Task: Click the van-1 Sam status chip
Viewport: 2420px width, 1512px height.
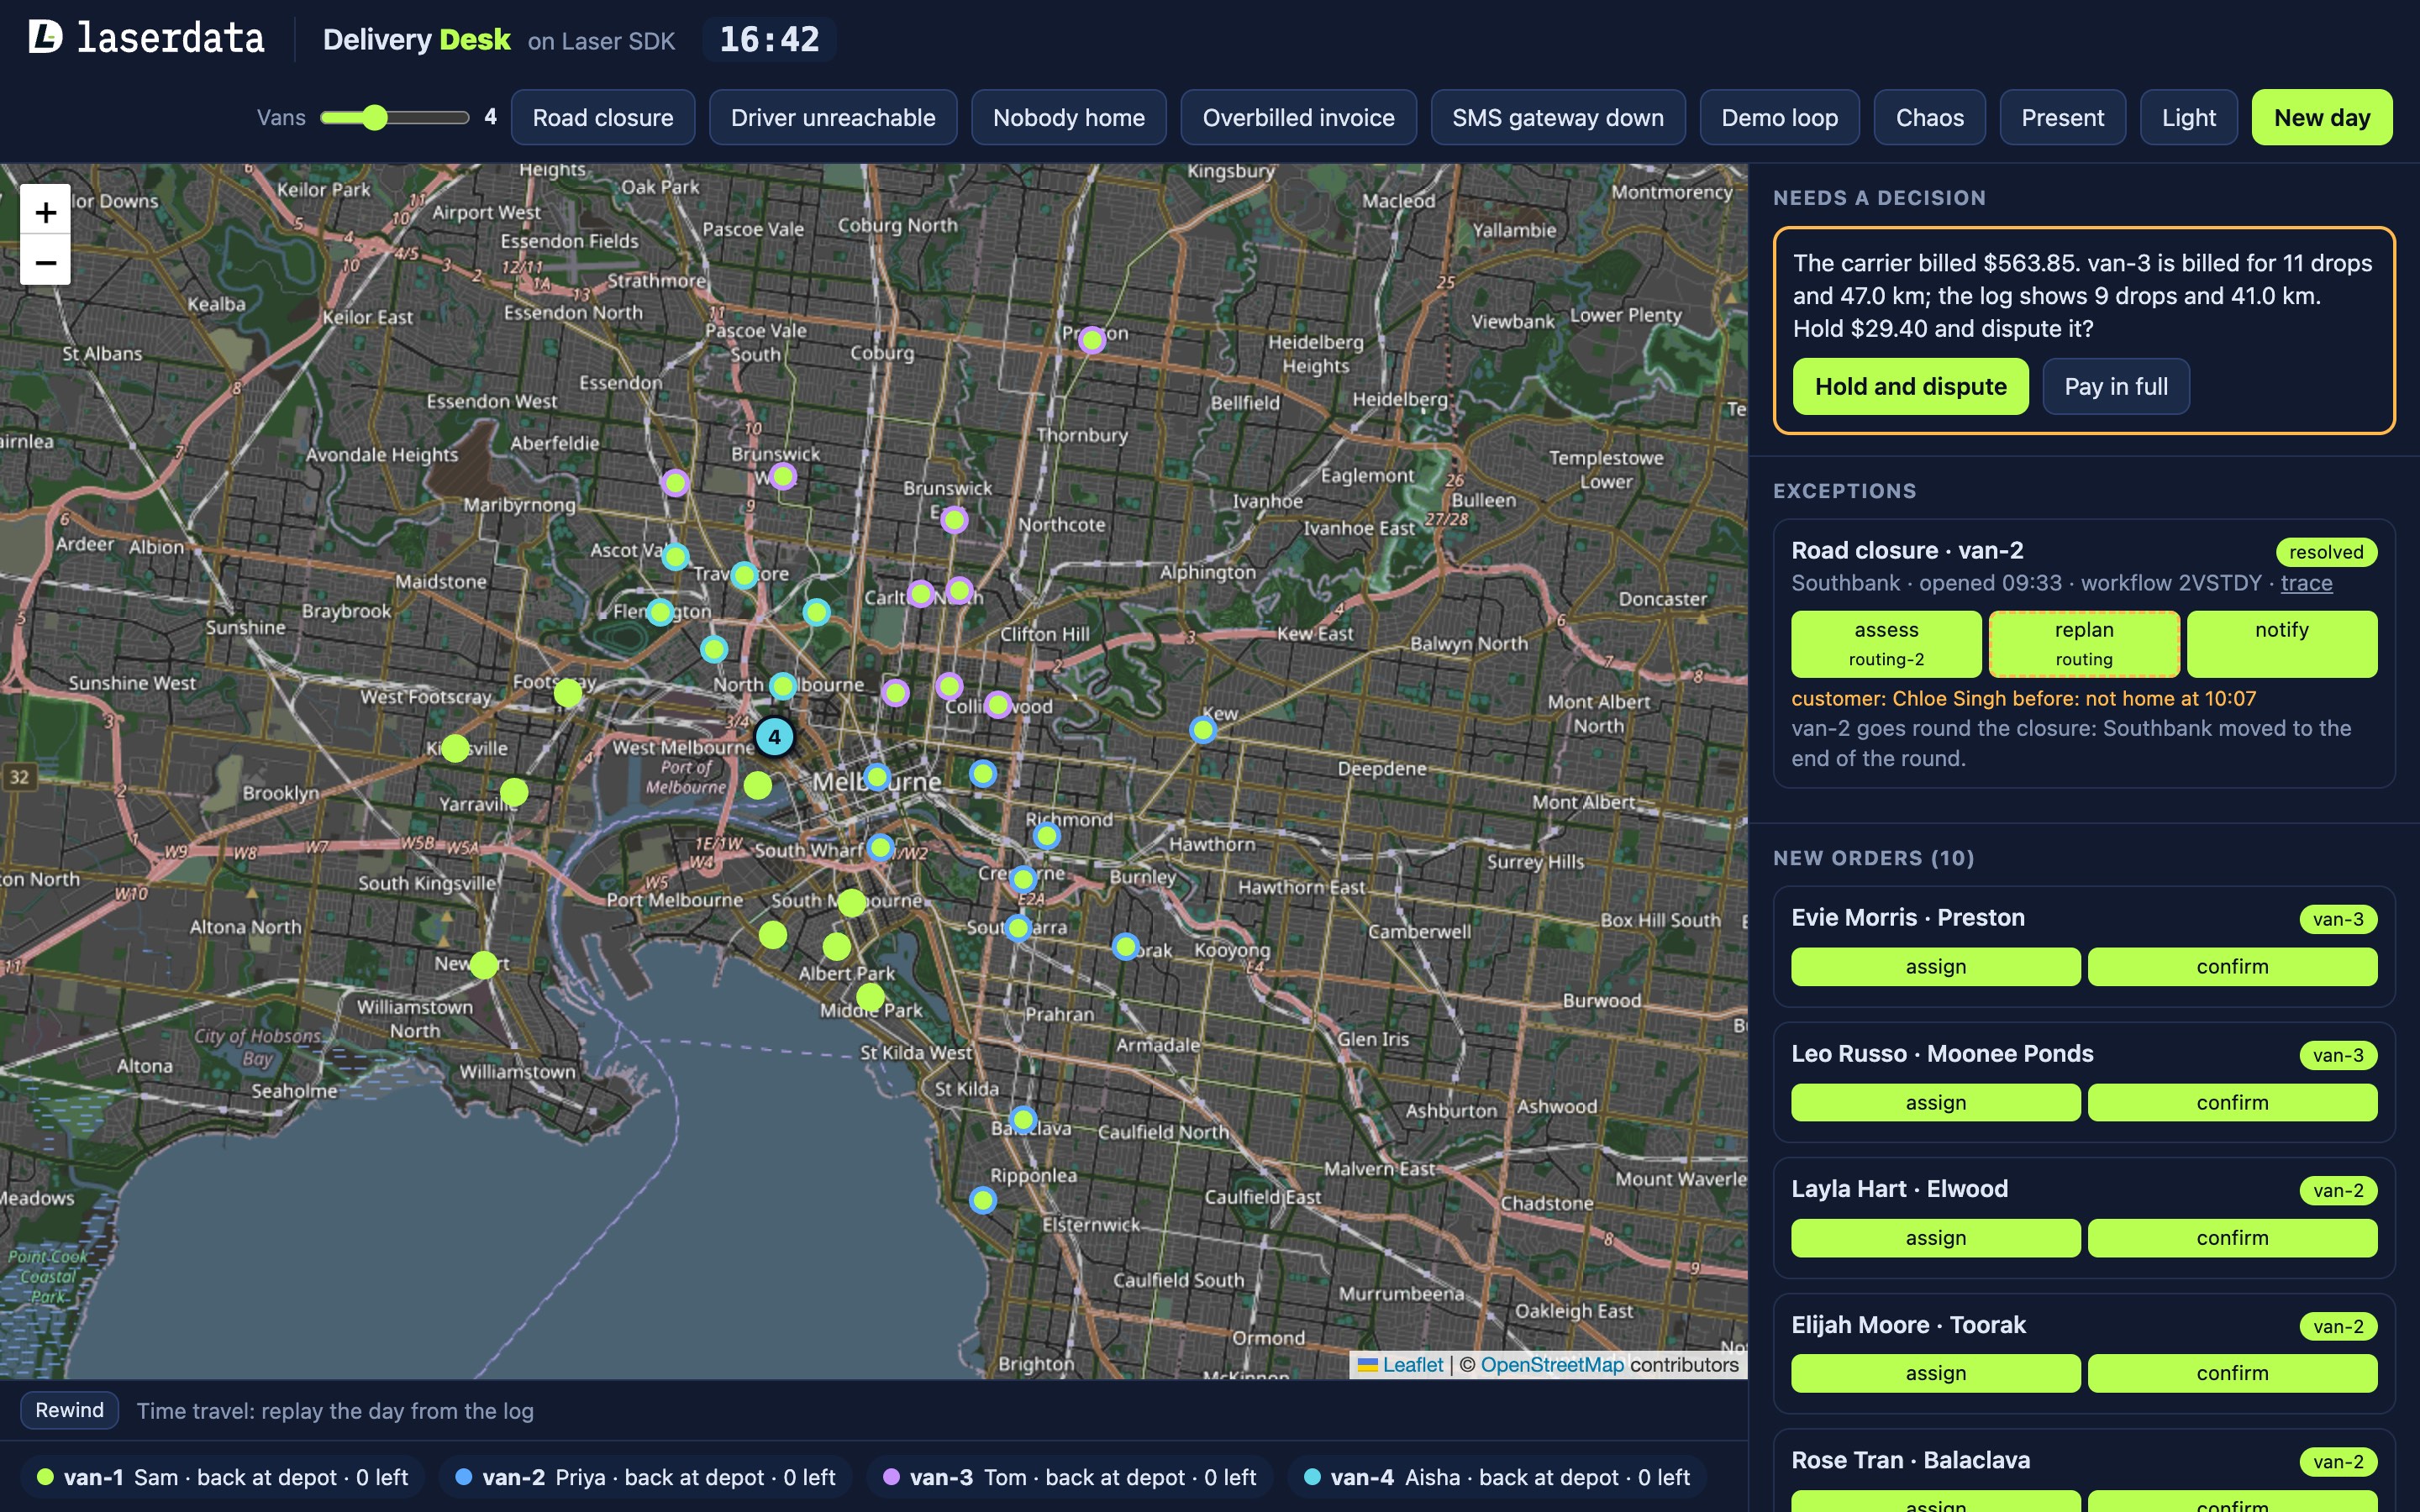Action: click(x=224, y=1477)
